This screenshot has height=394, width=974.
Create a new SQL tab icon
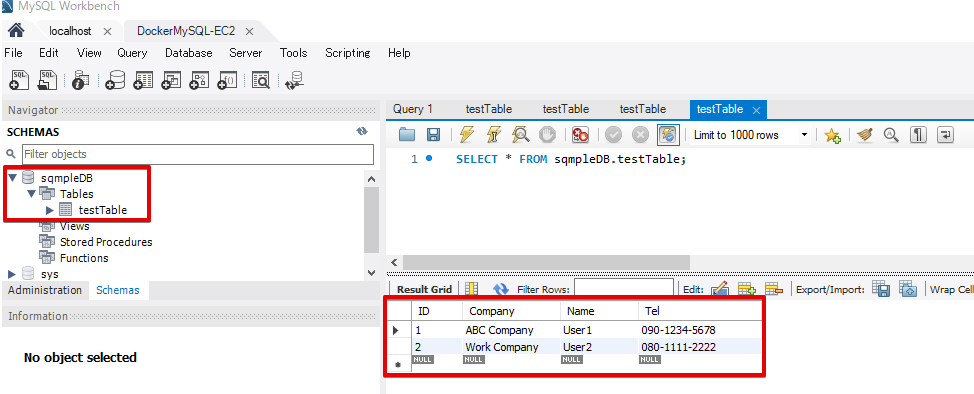point(19,80)
